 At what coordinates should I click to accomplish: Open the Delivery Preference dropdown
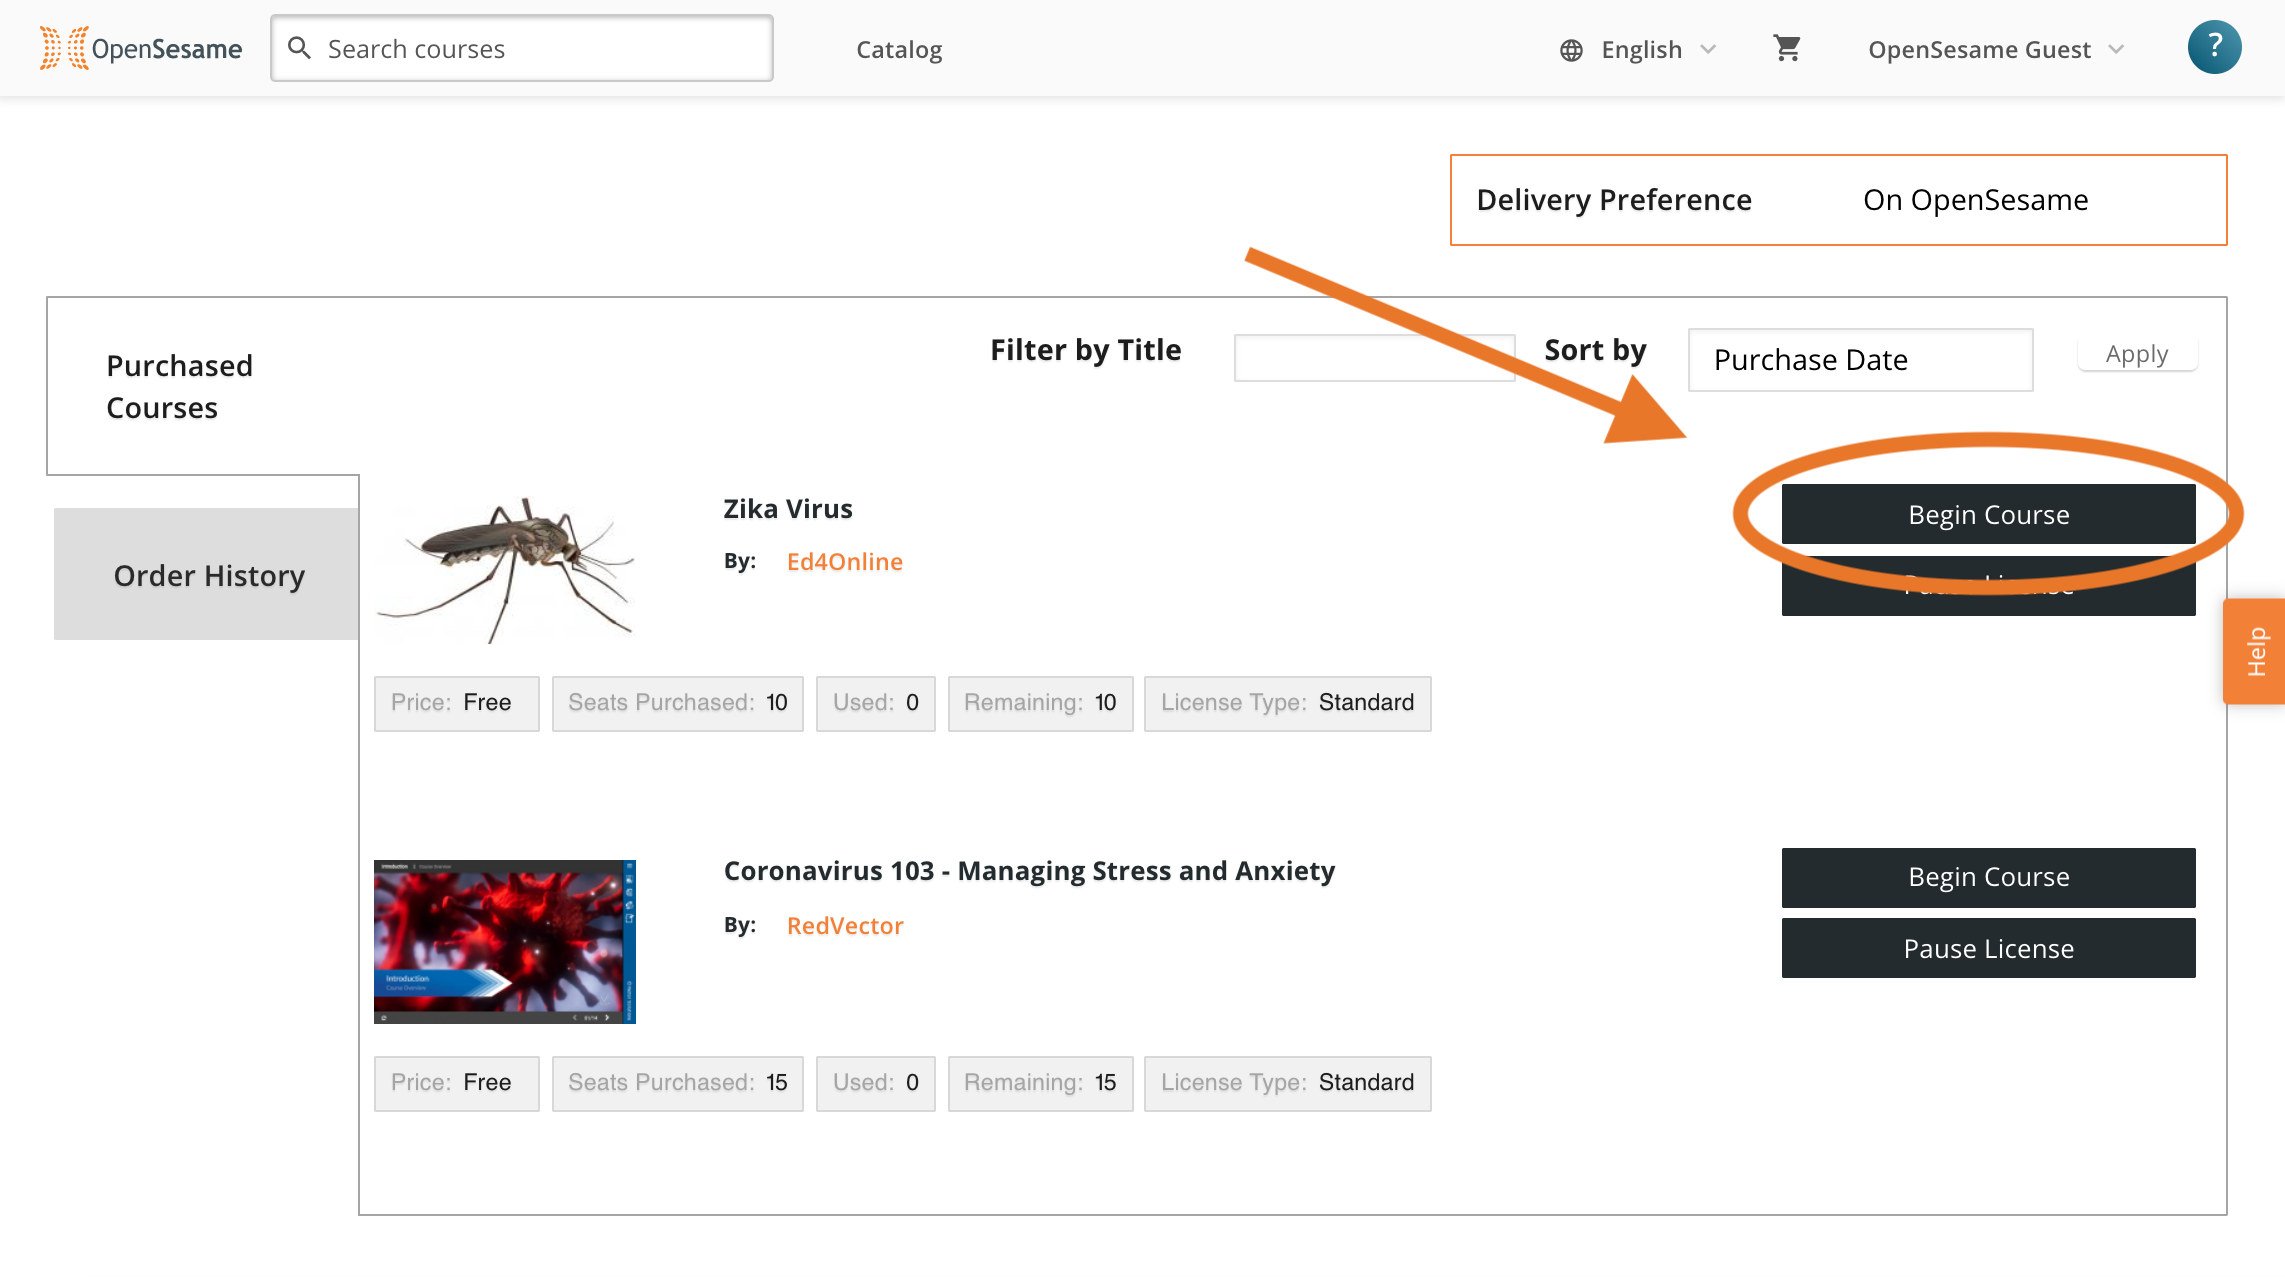[1838, 200]
